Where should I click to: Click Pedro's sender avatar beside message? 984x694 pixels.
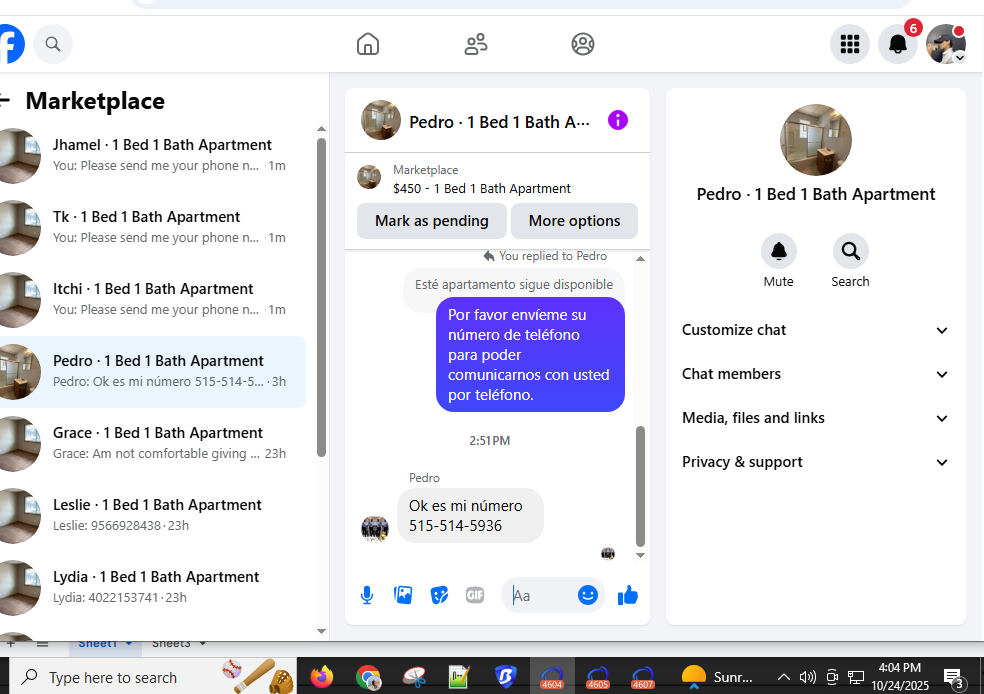375,528
